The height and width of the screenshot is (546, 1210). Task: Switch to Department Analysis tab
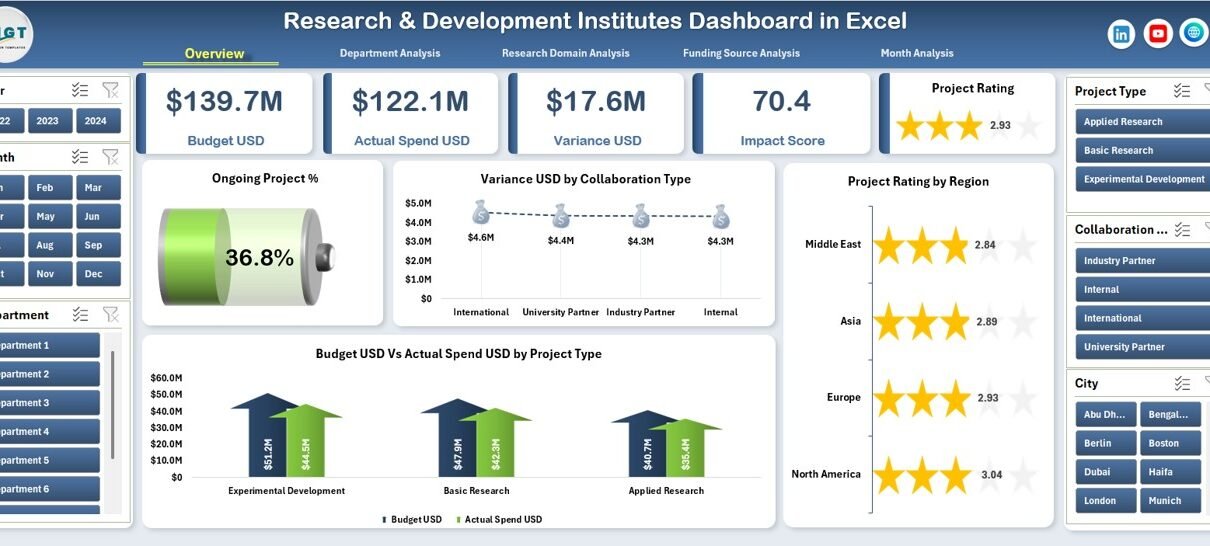(389, 53)
